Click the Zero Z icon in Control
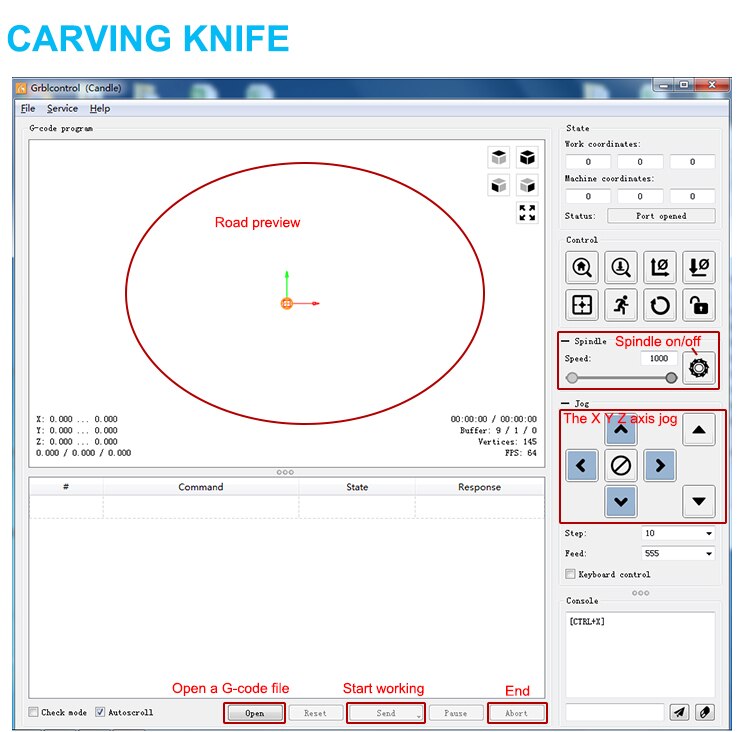This screenshot has height=732, width=750. pos(699,267)
